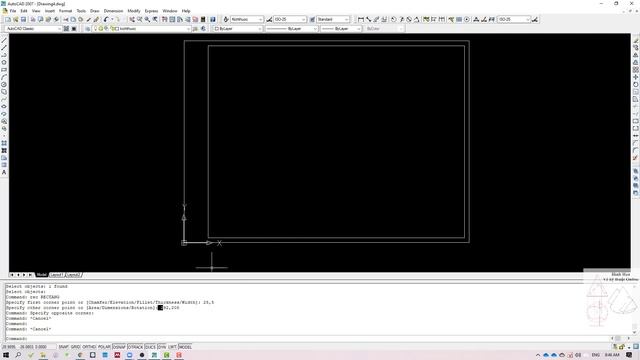The height and width of the screenshot is (360, 640).
Task: Open the ISO-25 dropdown in Dimension toolbar
Action: click(514, 19)
